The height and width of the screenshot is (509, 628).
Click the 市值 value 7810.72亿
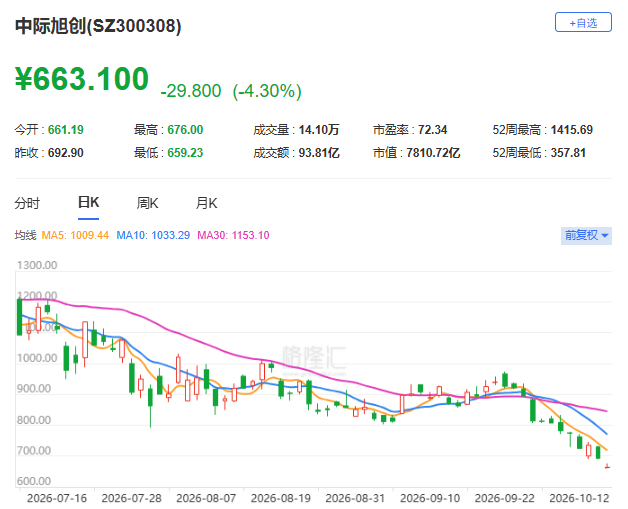[433, 153]
